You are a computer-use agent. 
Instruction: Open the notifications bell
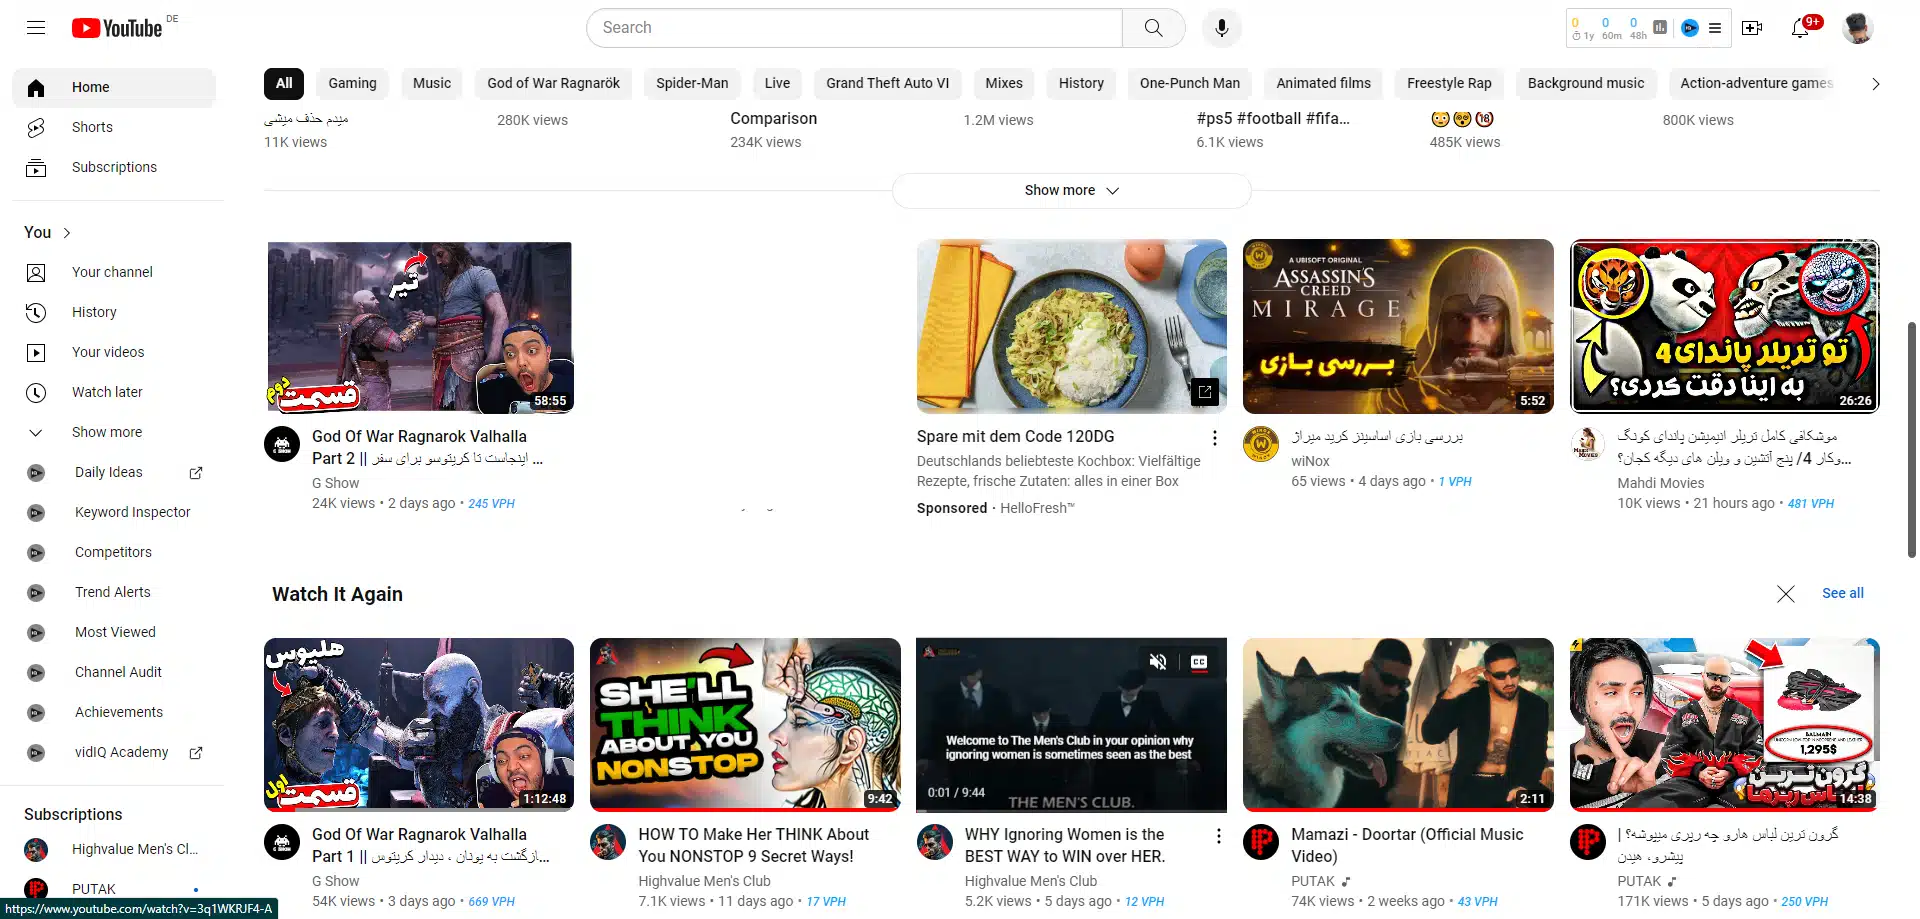[x=1800, y=28]
